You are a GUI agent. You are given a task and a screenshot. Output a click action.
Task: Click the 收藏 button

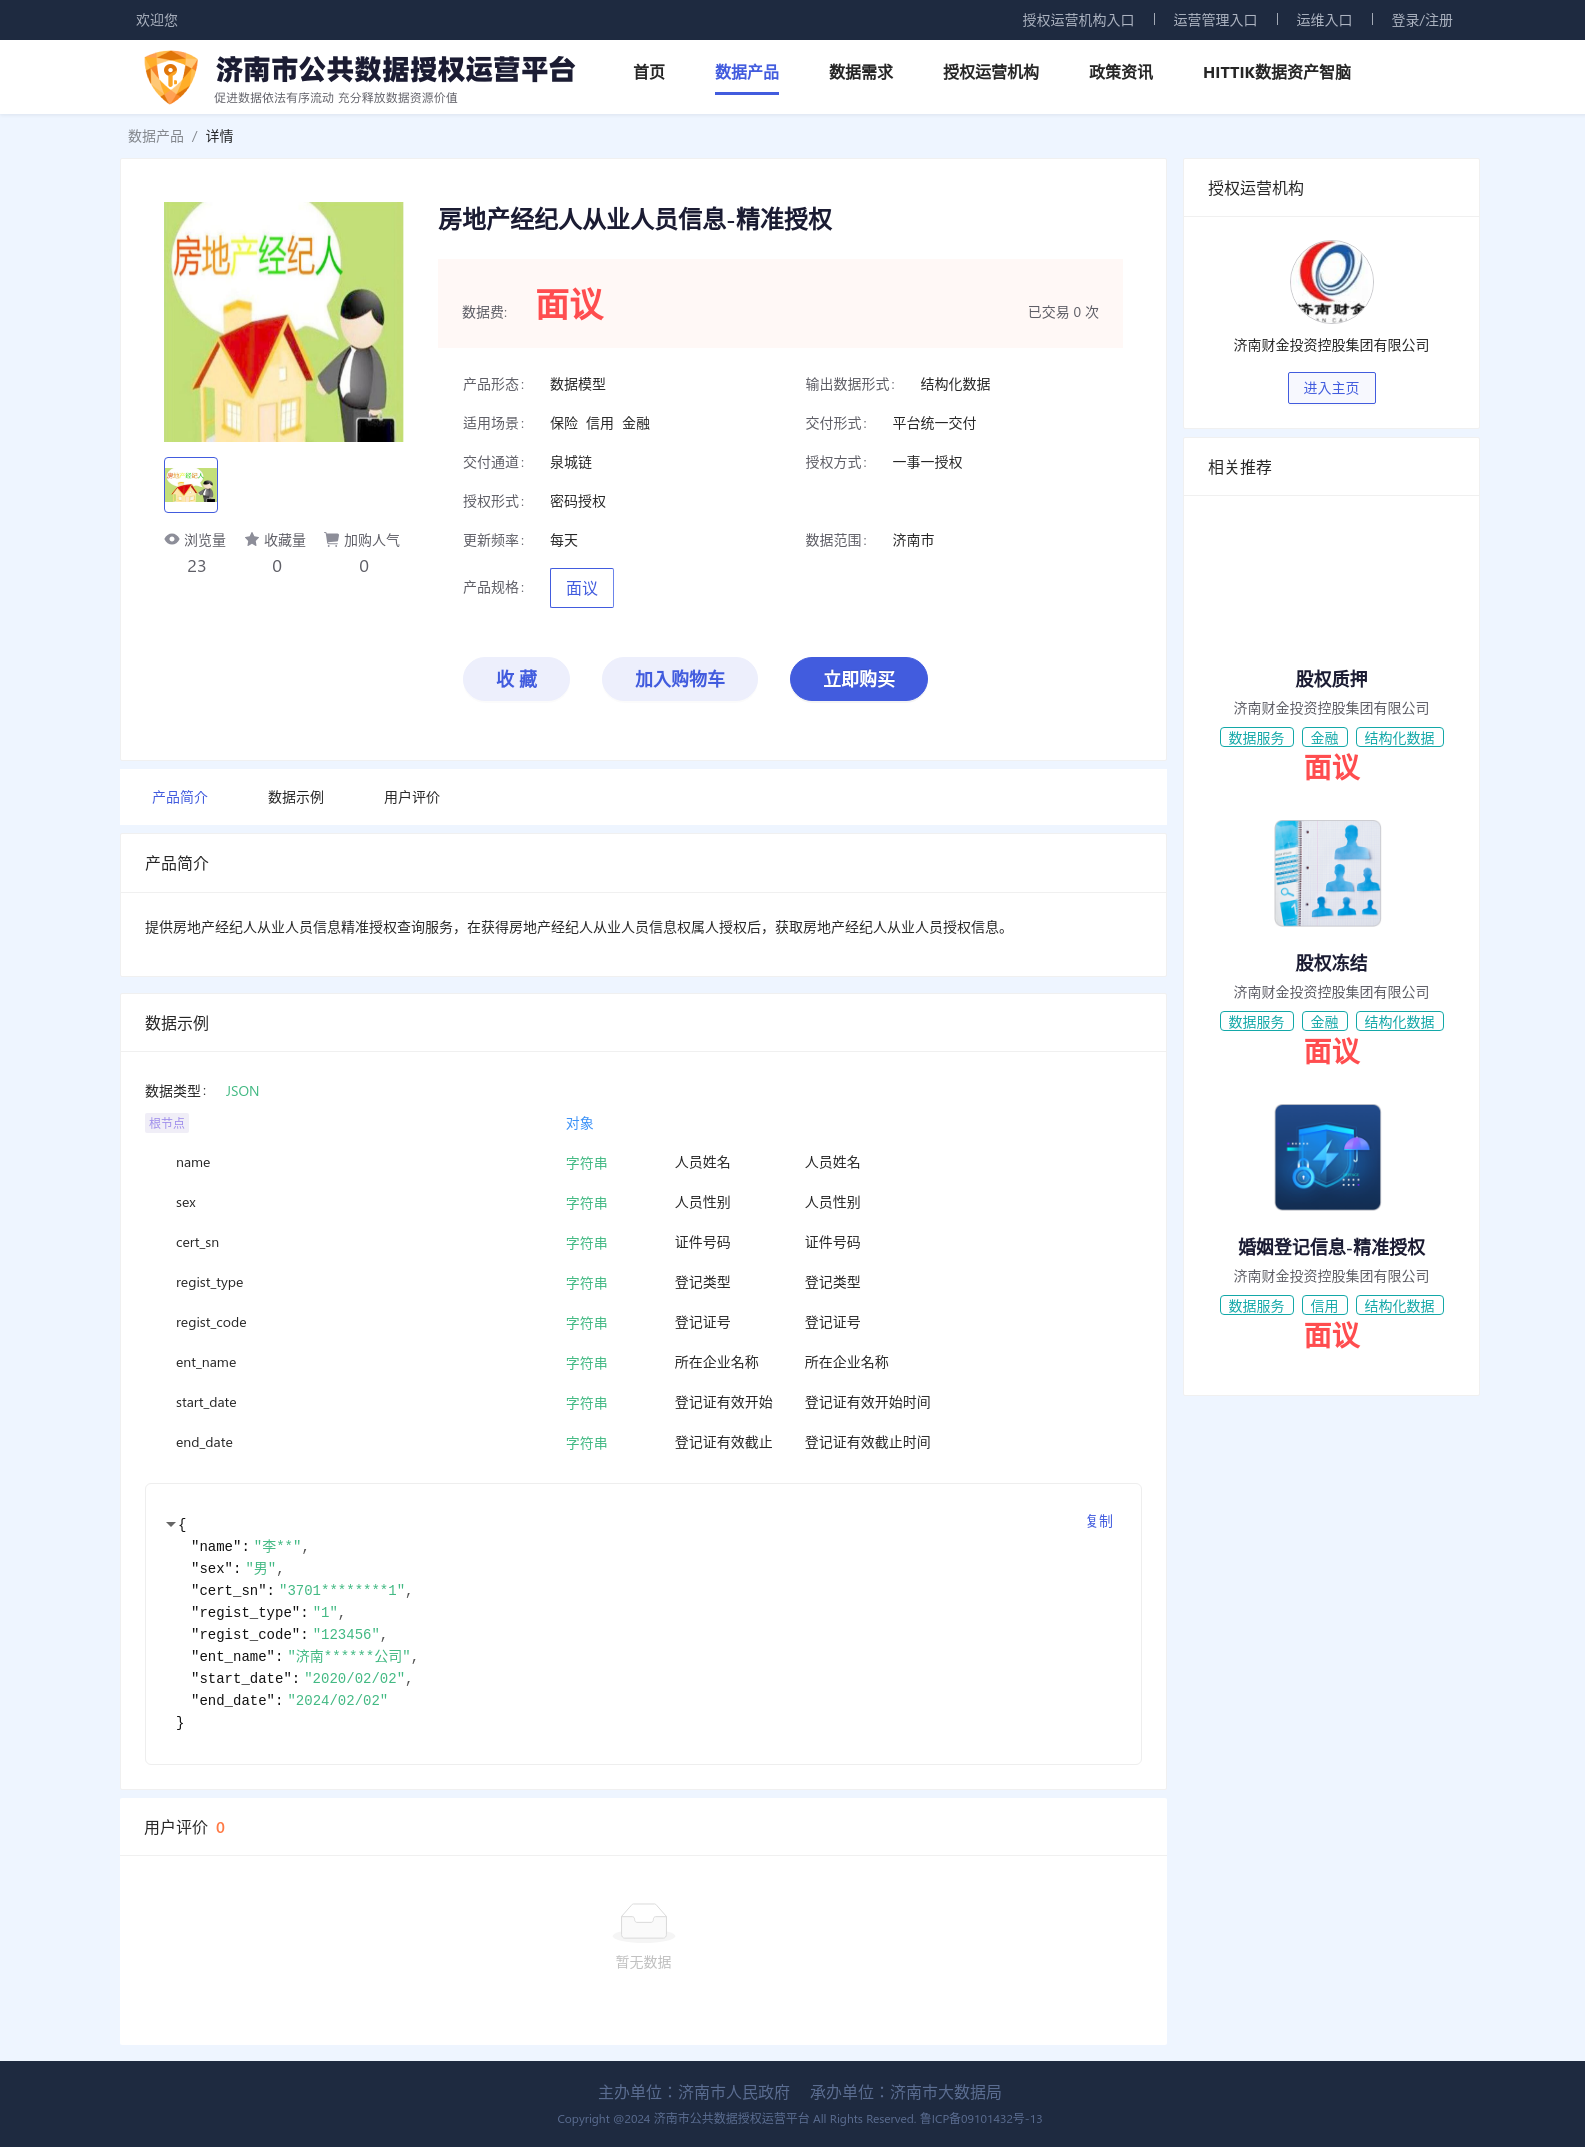pyautogui.click(x=516, y=679)
